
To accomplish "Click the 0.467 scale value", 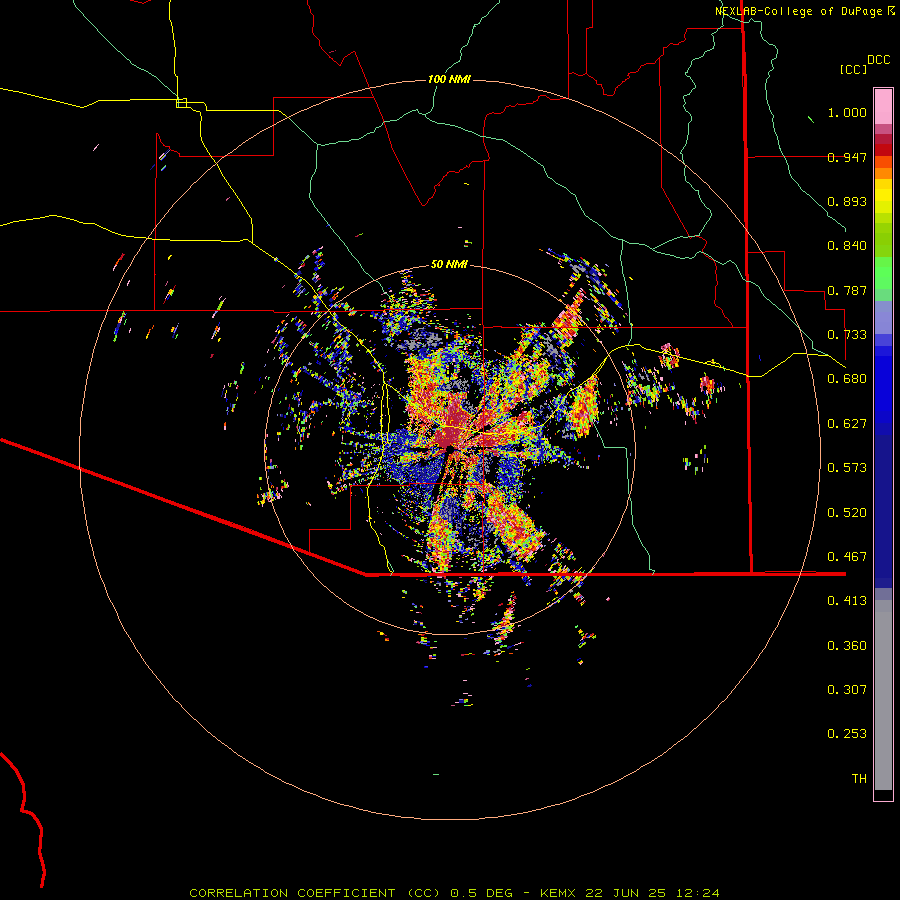I will 847,557.
